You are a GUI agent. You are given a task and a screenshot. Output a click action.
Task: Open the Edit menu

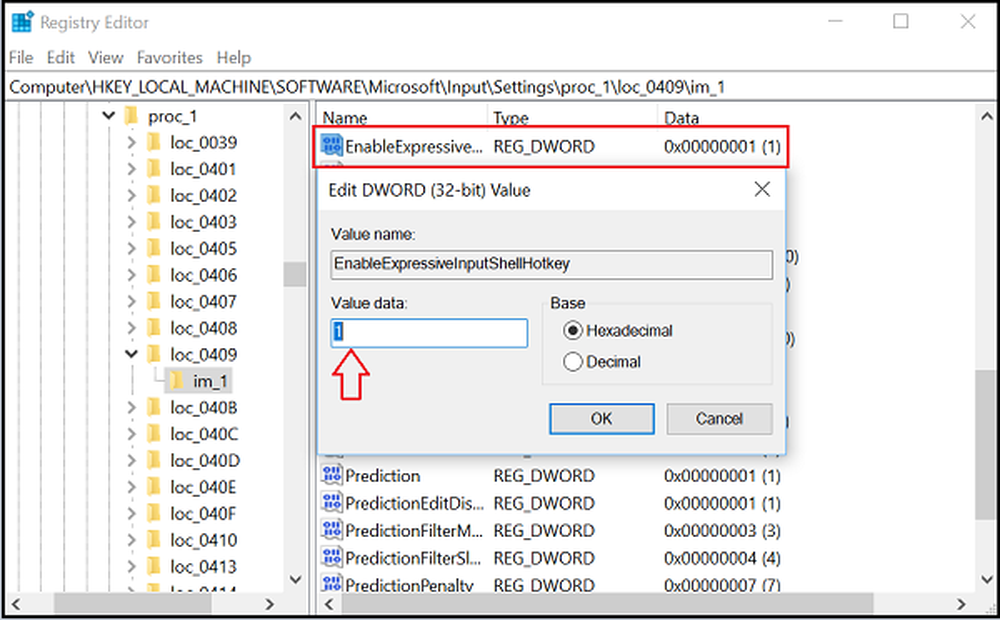point(61,57)
